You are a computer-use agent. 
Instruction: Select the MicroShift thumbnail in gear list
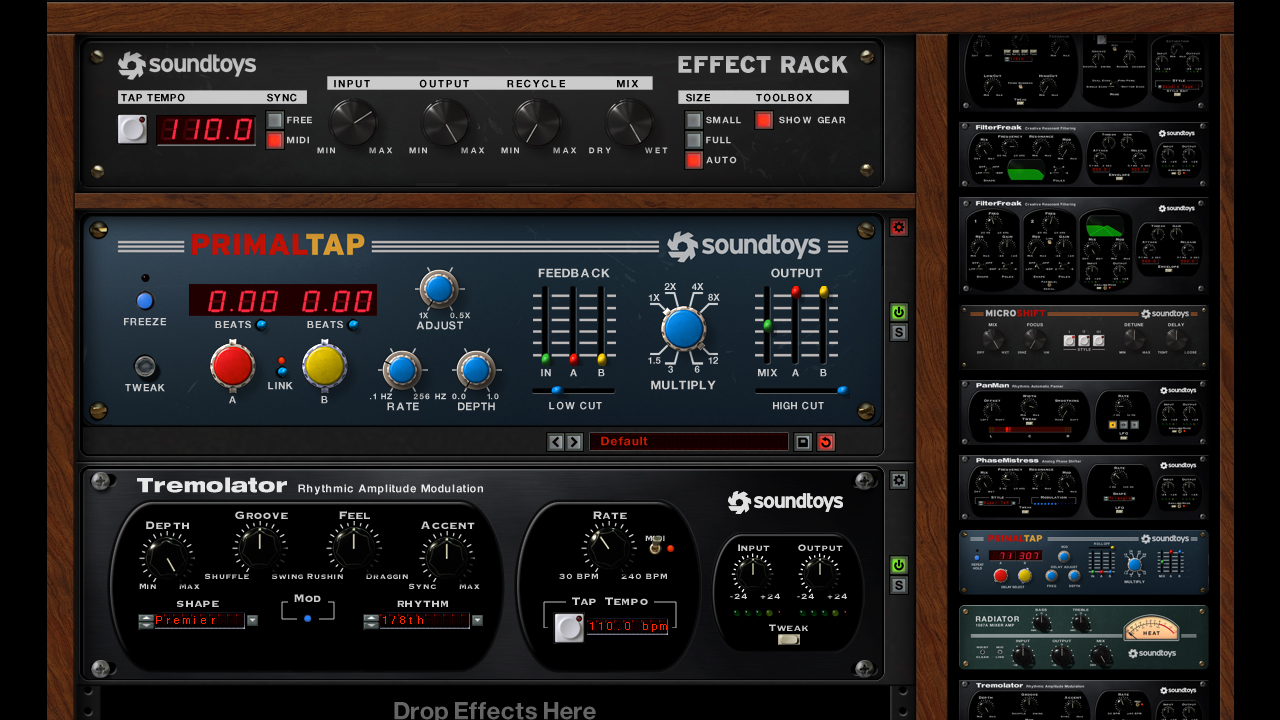1084,338
